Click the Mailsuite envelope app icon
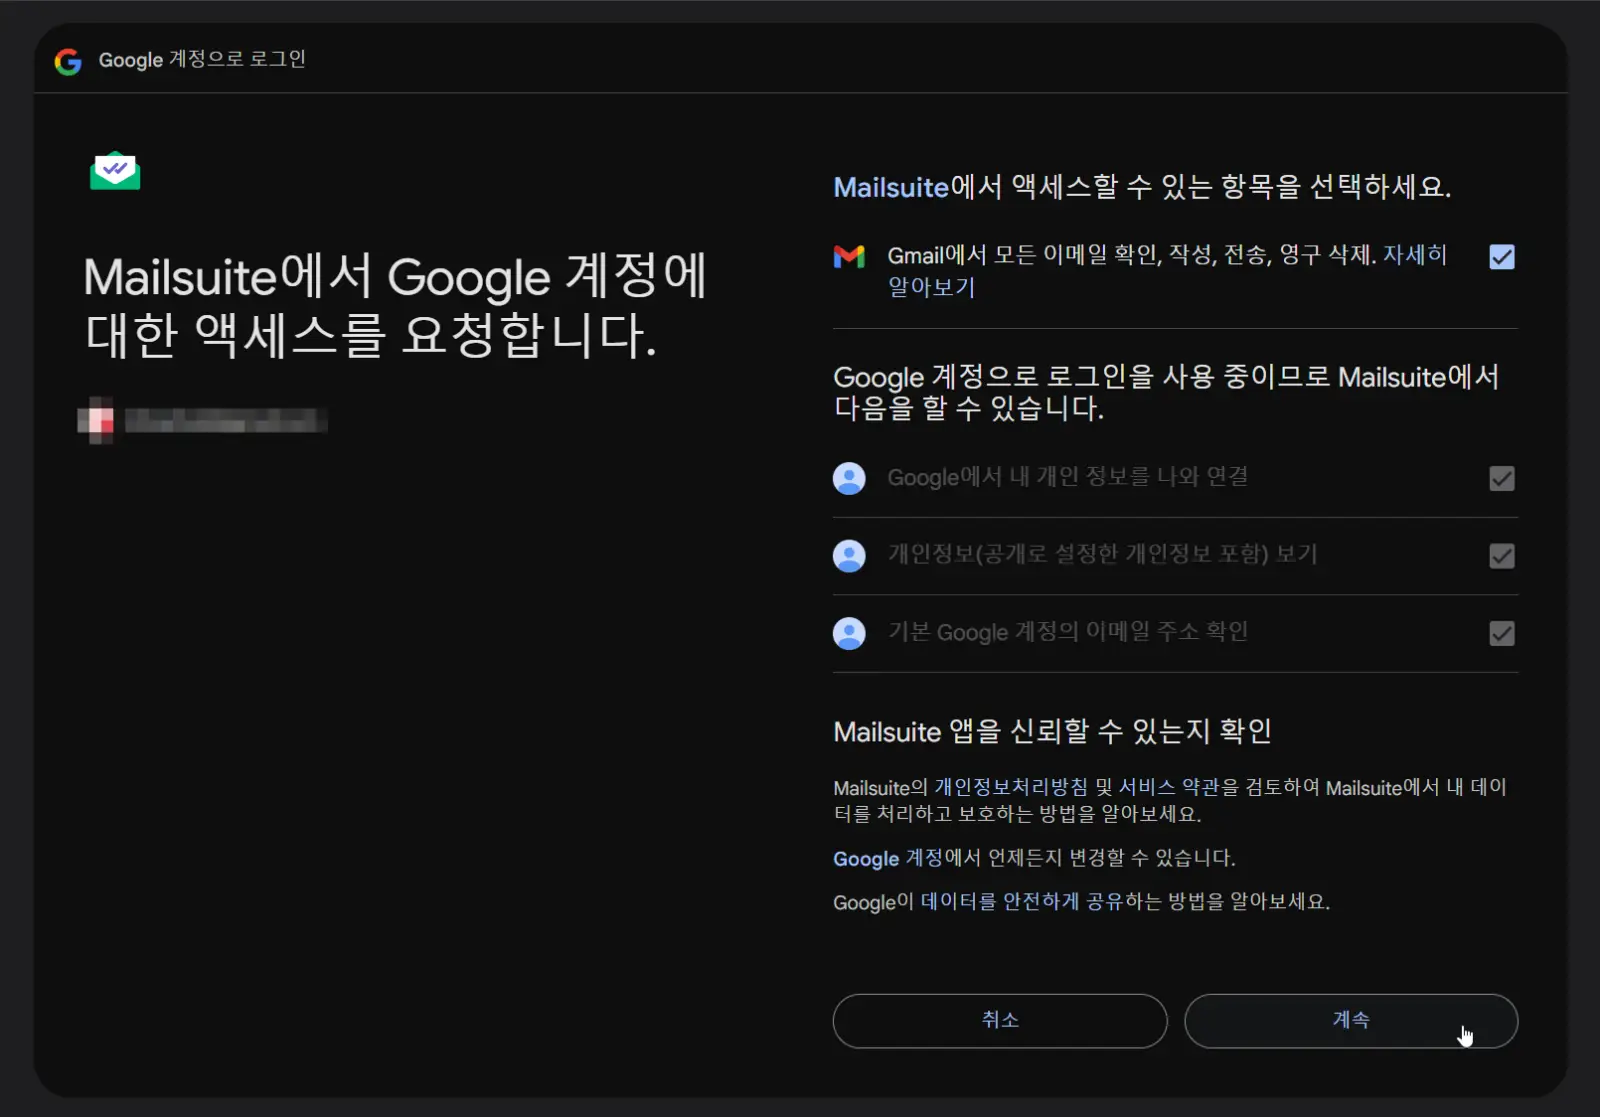The width and height of the screenshot is (1600, 1117). pyautogui.click(x=115, y=171)
